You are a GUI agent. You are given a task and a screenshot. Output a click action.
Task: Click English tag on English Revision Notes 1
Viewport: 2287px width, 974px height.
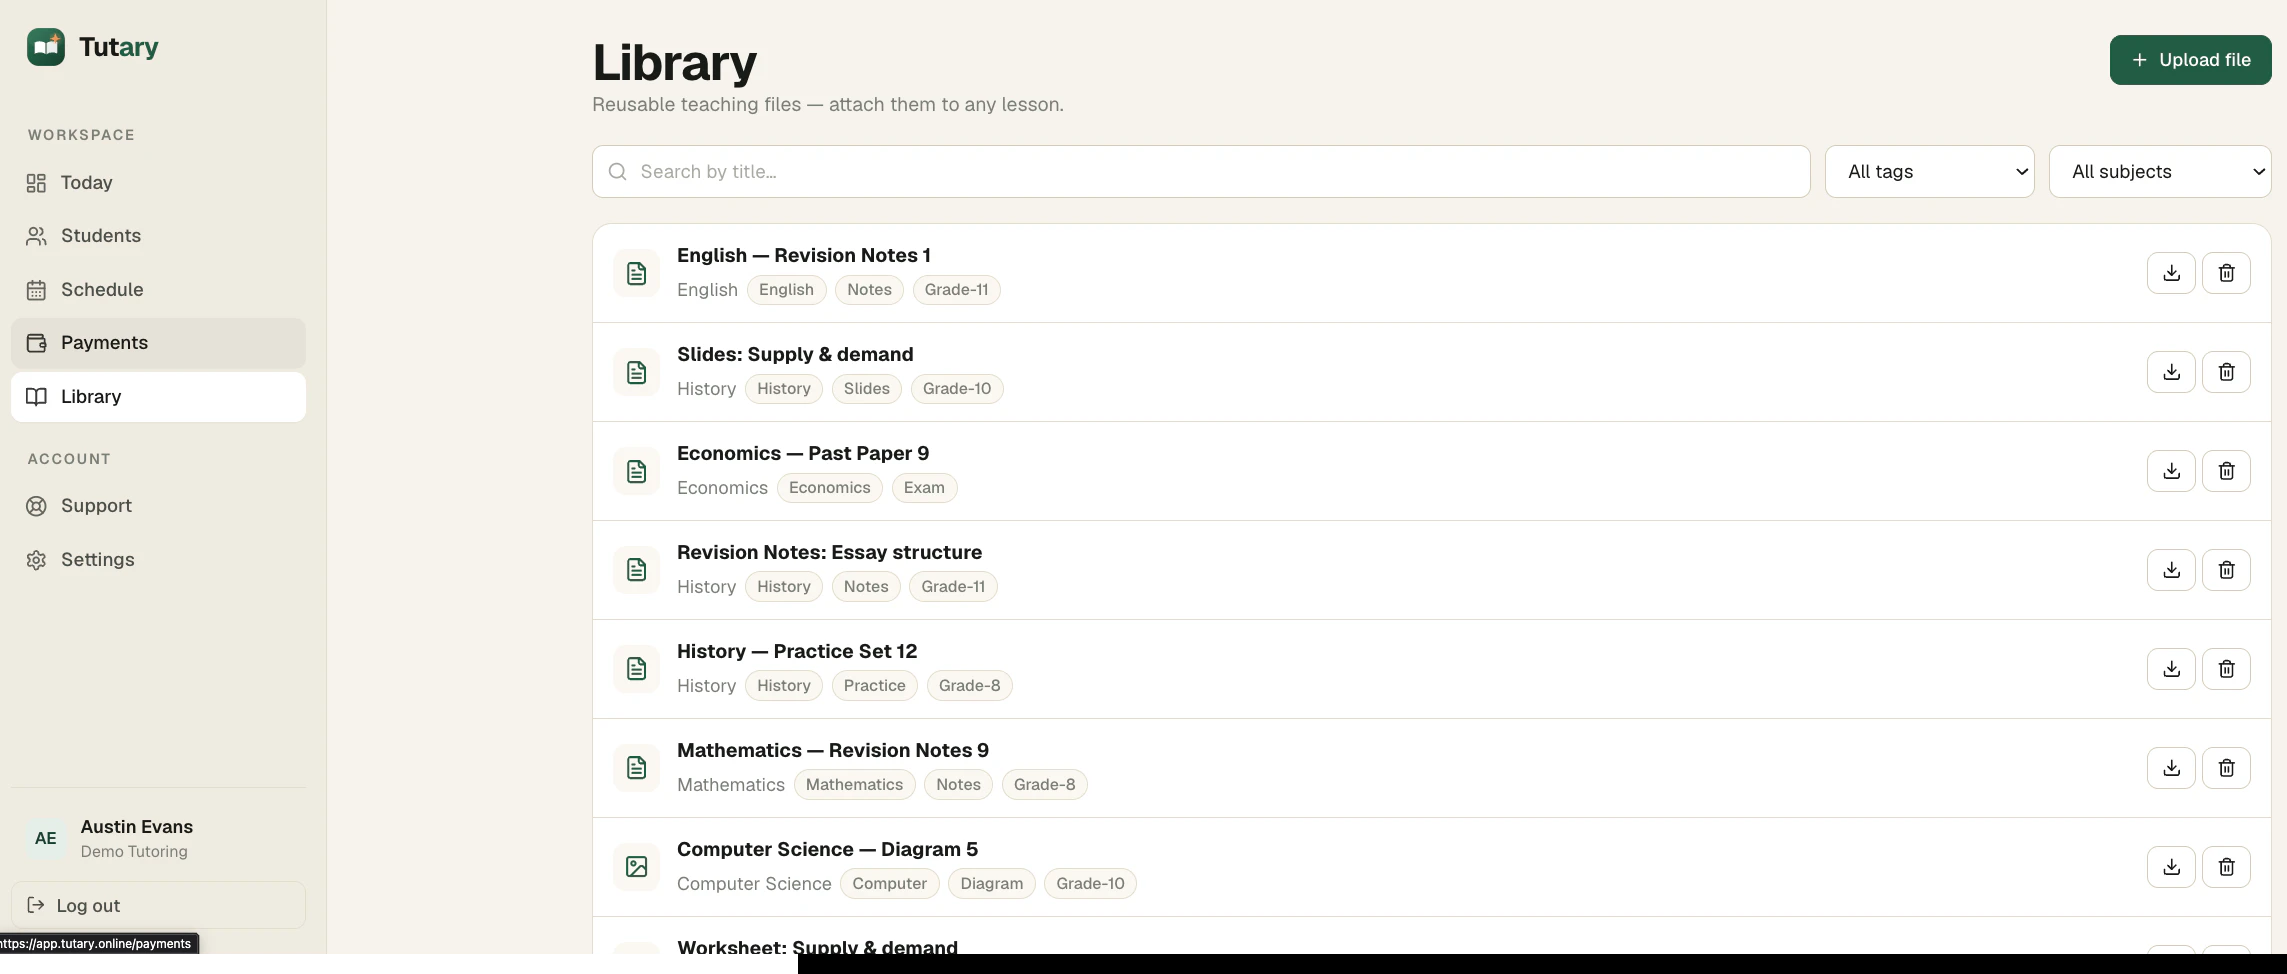(786, 290)
